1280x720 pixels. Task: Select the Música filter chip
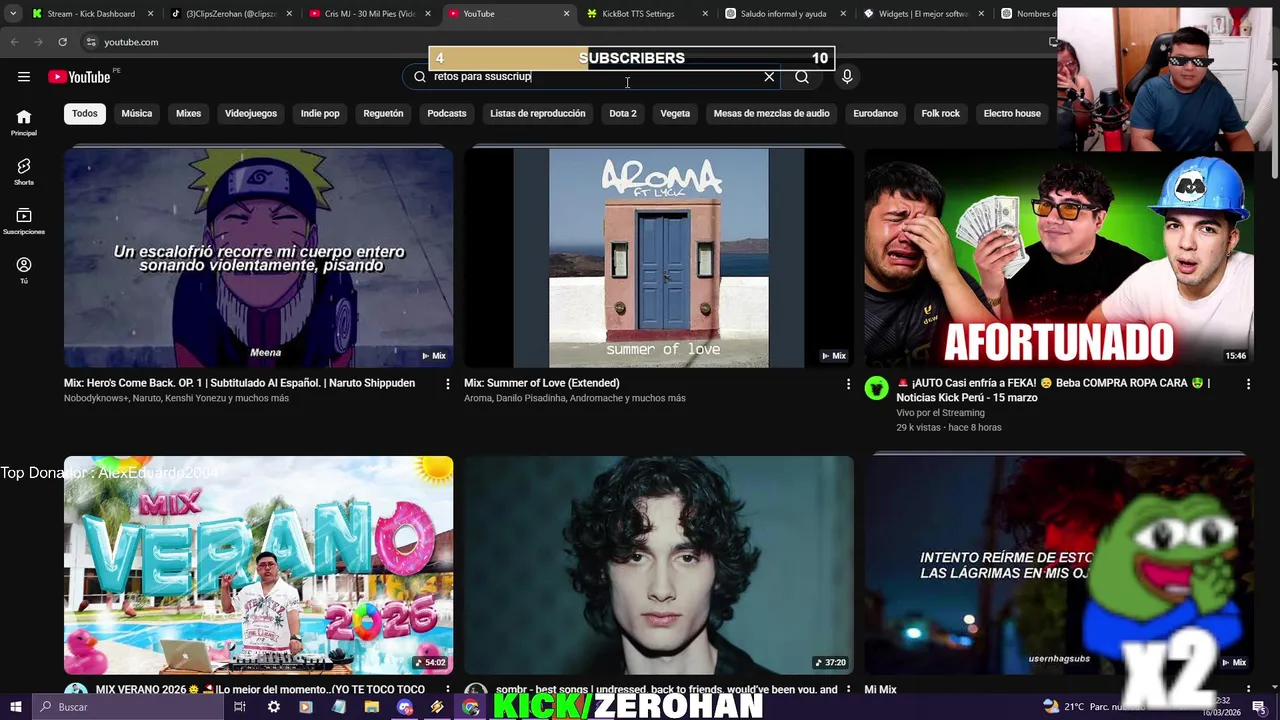[x=137, y=113]
